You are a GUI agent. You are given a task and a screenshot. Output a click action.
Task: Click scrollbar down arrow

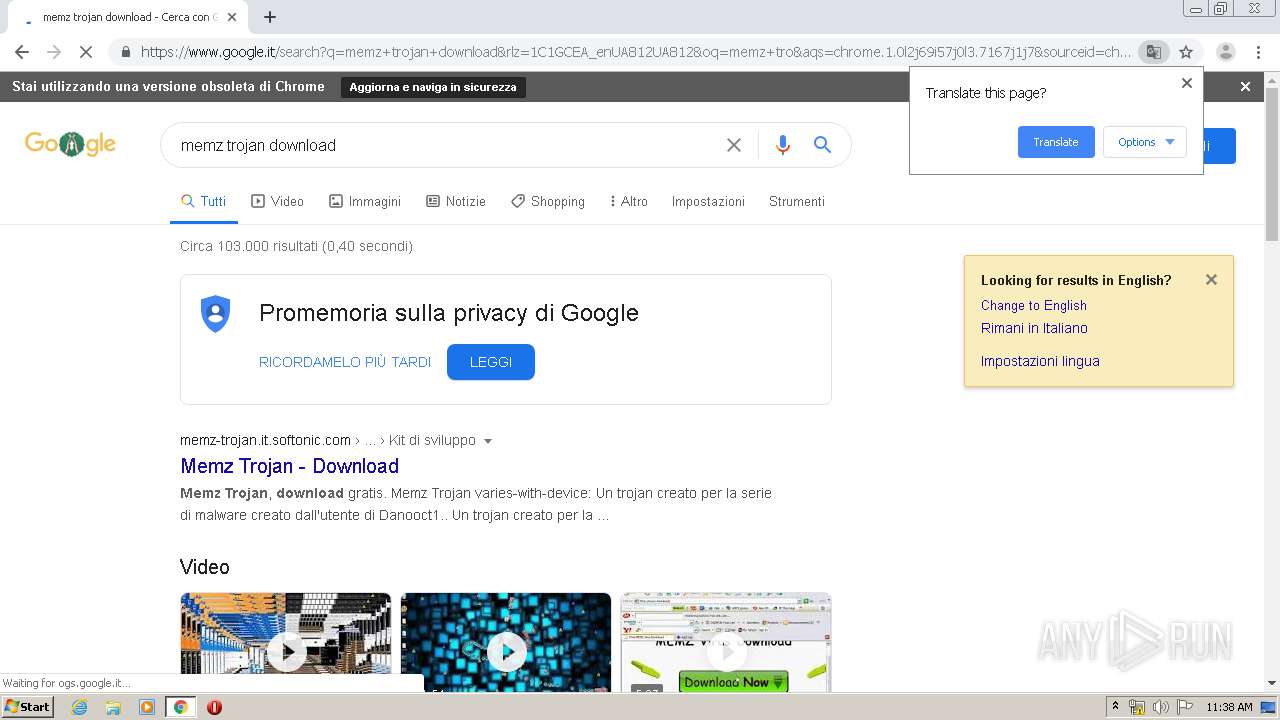click(x=1272, y=683)
